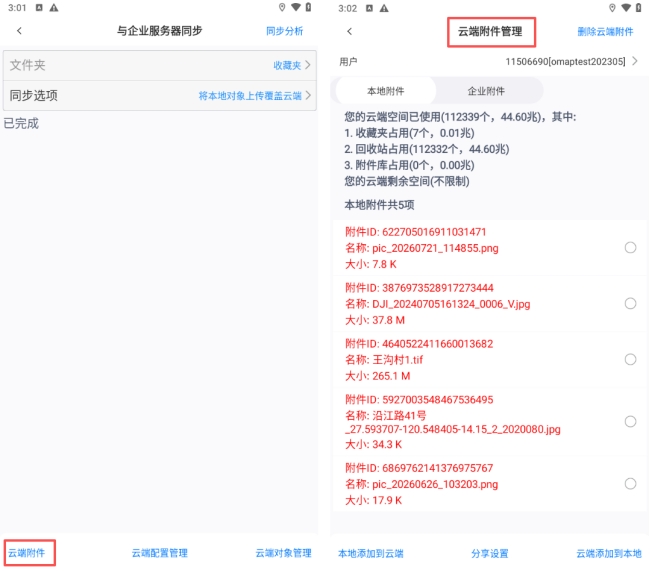Image resolution: width=650 pixels, height=571 pixels.
Task: Tap the location icon in the right status bar
Action: 612,7
